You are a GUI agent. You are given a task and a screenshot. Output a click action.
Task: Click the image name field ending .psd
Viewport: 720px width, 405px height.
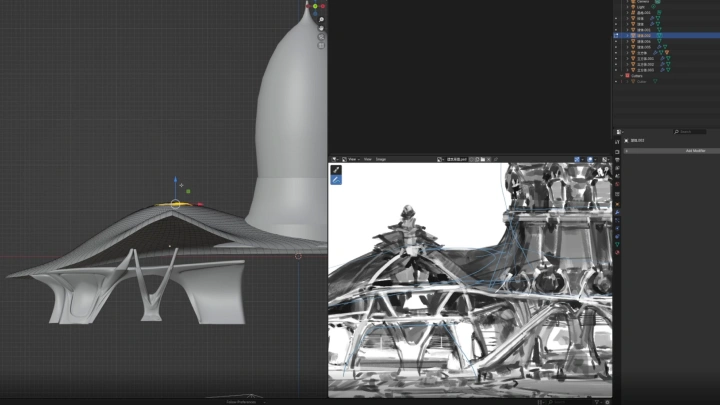[456, 159]
